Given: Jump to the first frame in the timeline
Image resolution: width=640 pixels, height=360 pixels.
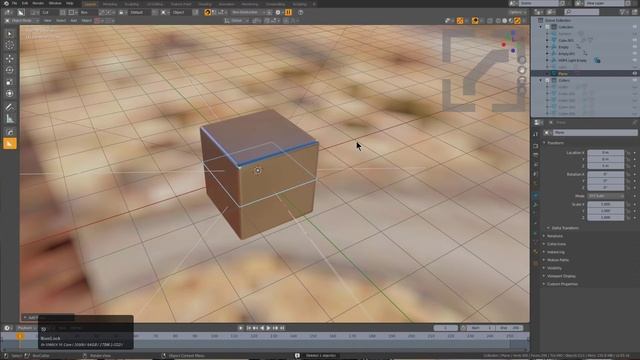Looking at the screenshot, I should (x=249, y=328).
